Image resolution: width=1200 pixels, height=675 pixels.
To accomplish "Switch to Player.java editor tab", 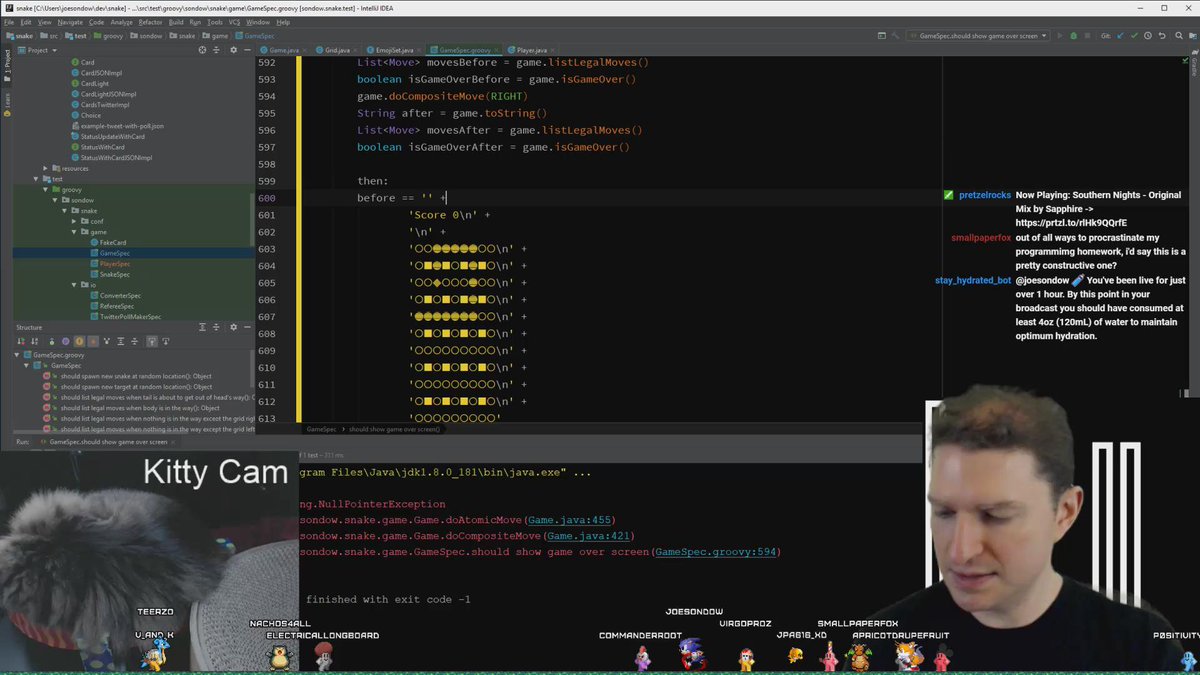I will point(531,49).
